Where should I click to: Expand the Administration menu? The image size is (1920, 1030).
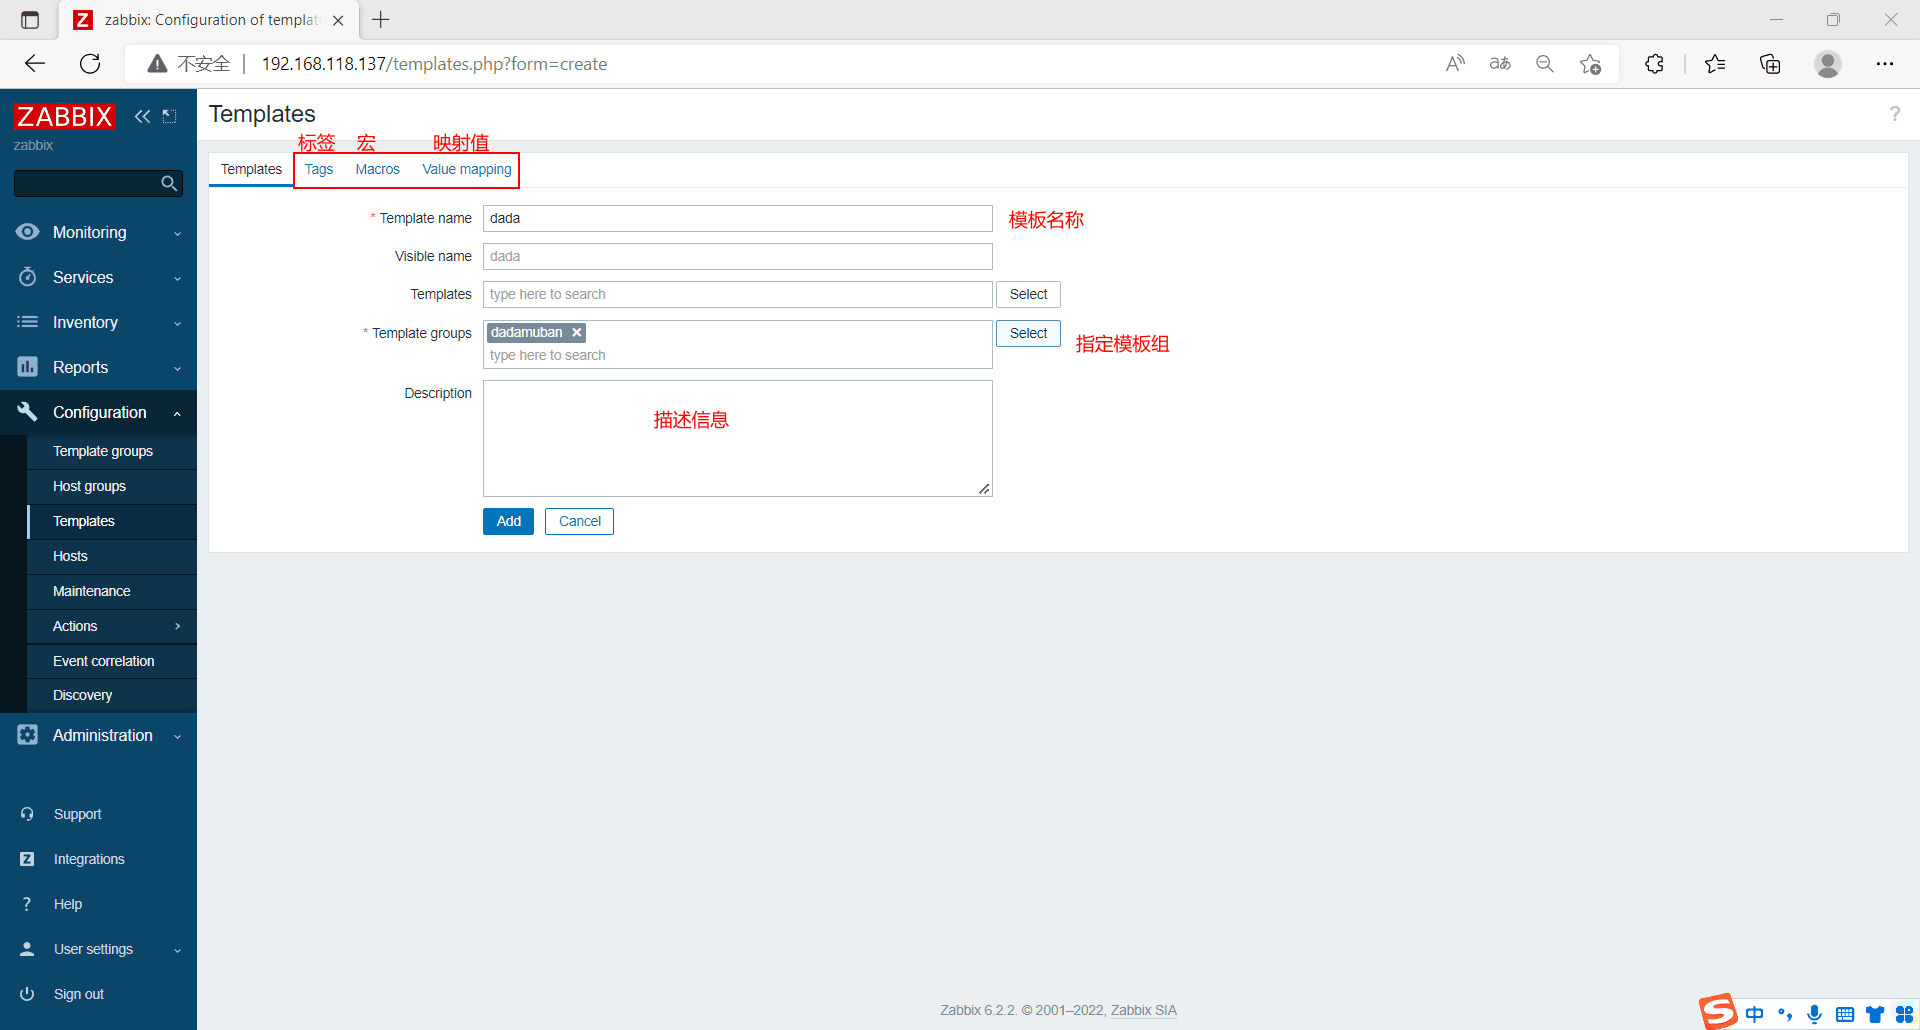click(x=177, y=736)
